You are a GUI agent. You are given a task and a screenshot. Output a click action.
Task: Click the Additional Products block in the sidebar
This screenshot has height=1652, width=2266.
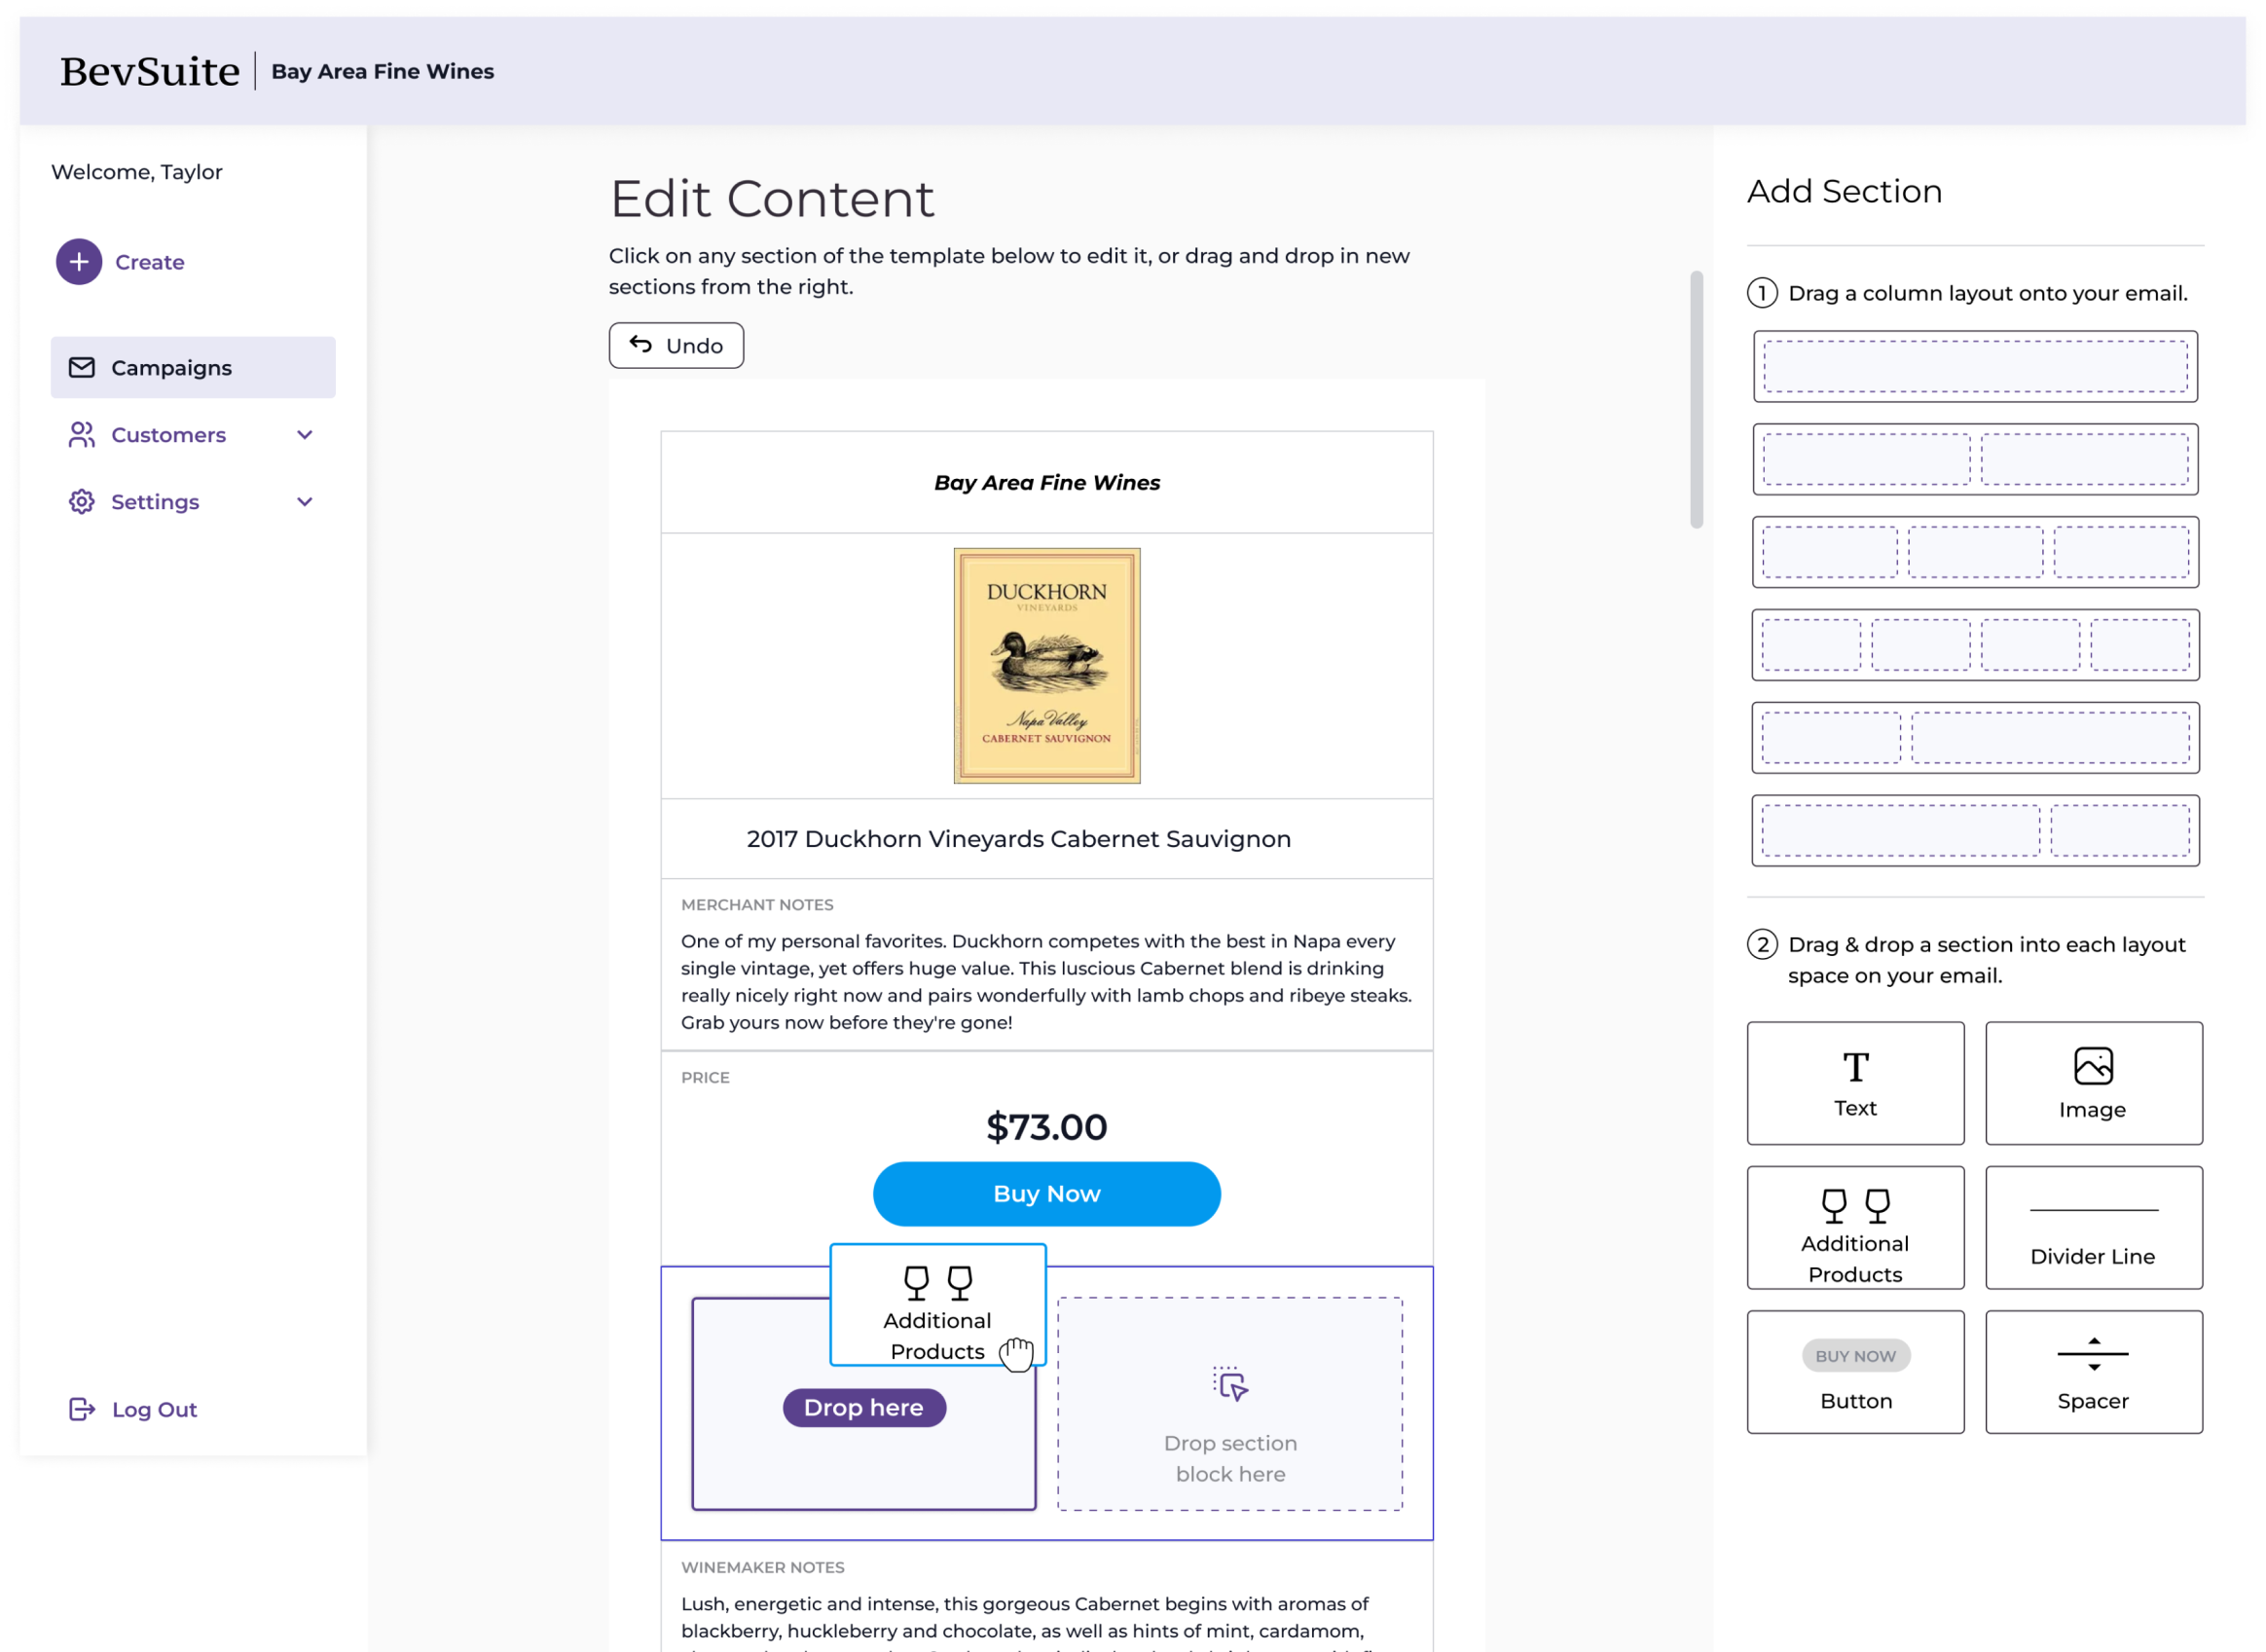[x=1856, y=1228]
